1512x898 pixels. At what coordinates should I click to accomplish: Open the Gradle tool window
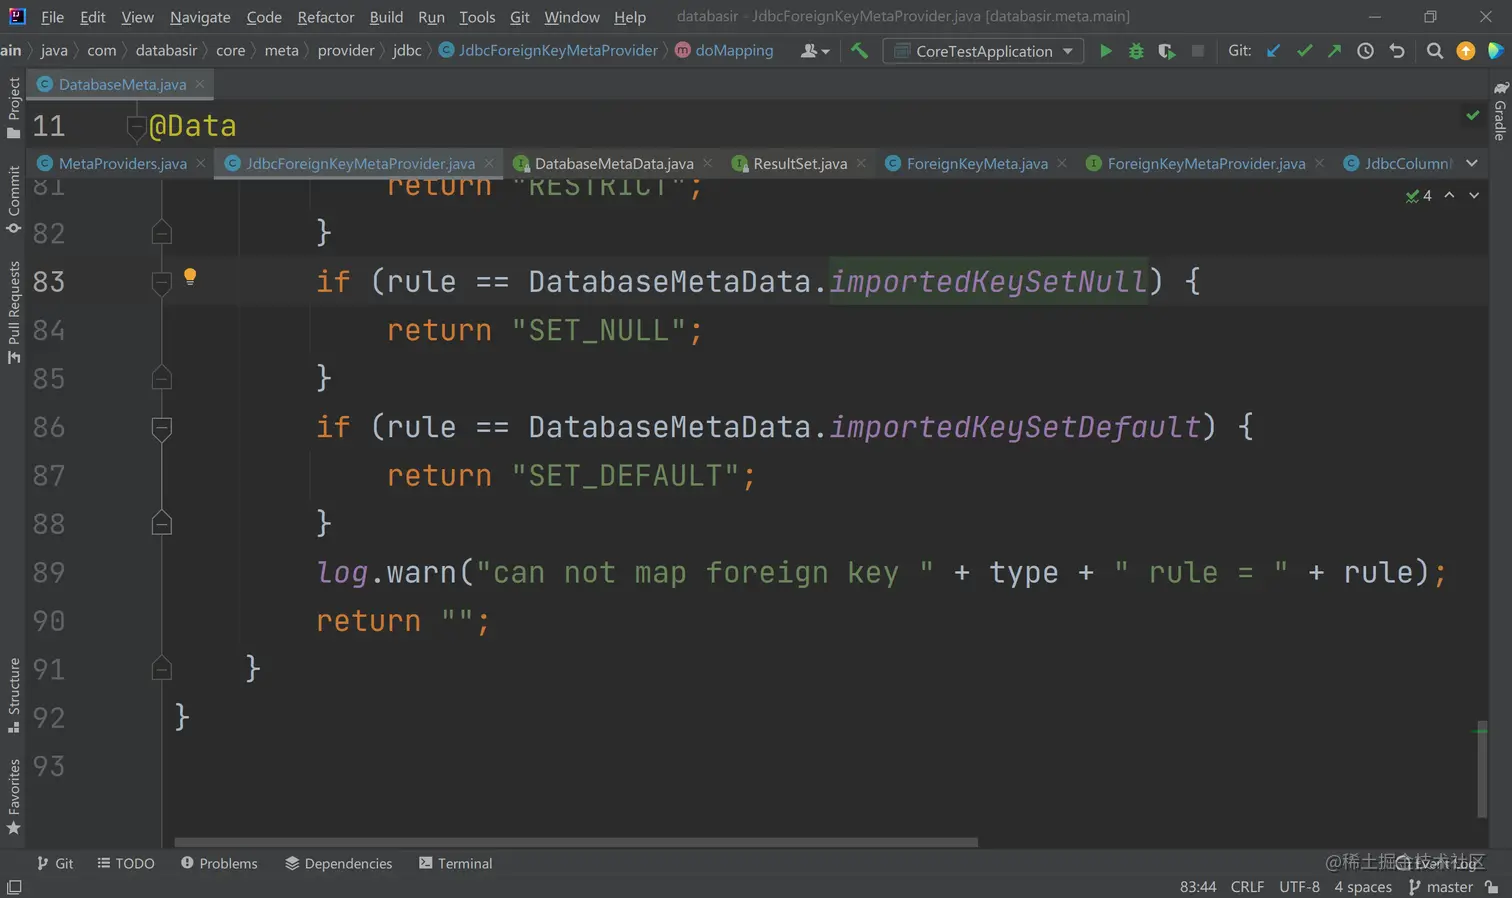[x=1500, y=111]
